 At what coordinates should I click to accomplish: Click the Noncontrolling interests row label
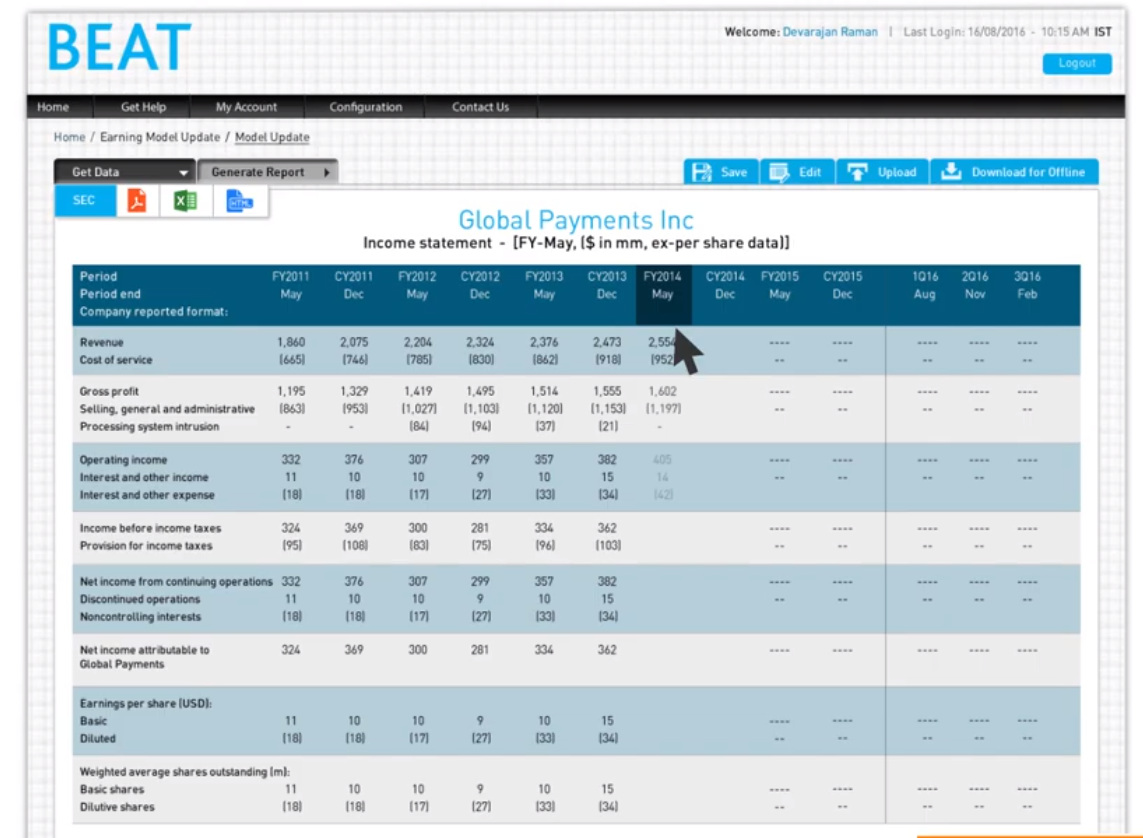coord(140,616)
